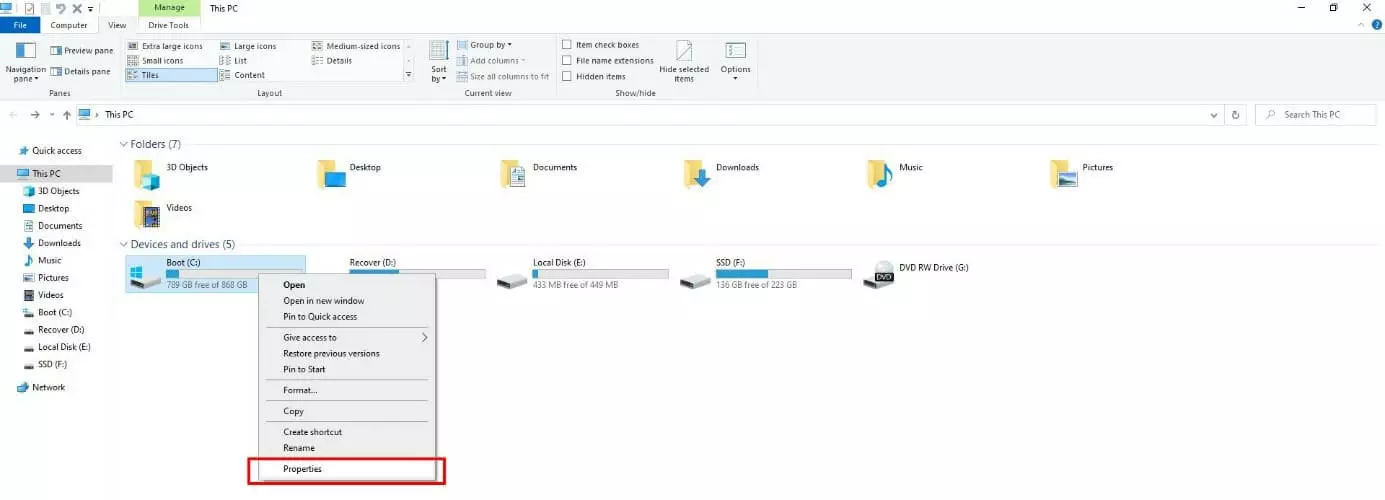
Task: Choose Create shortcut in context menu
Action: click(347, 432)
